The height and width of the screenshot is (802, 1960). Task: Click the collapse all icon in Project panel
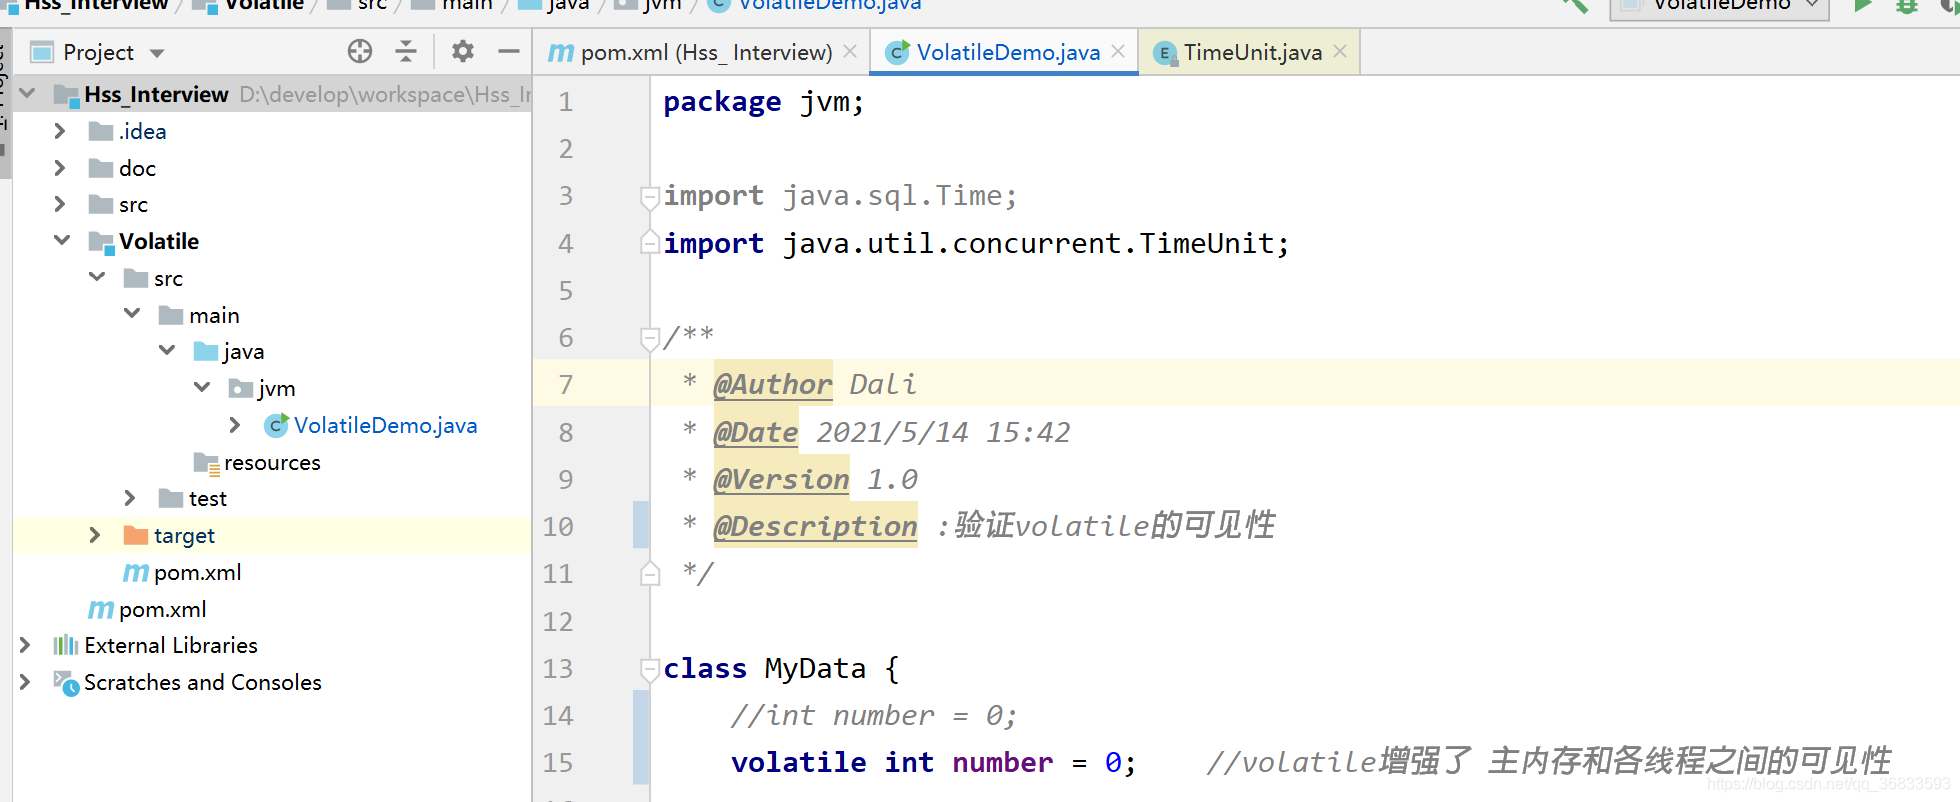click(x=406, y=51)
